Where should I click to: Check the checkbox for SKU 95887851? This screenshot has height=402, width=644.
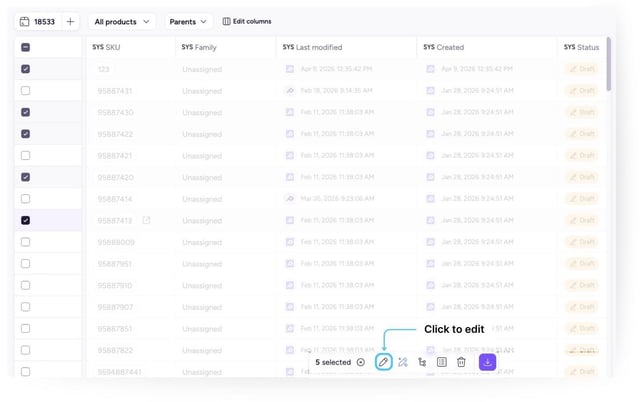[25, 328]
